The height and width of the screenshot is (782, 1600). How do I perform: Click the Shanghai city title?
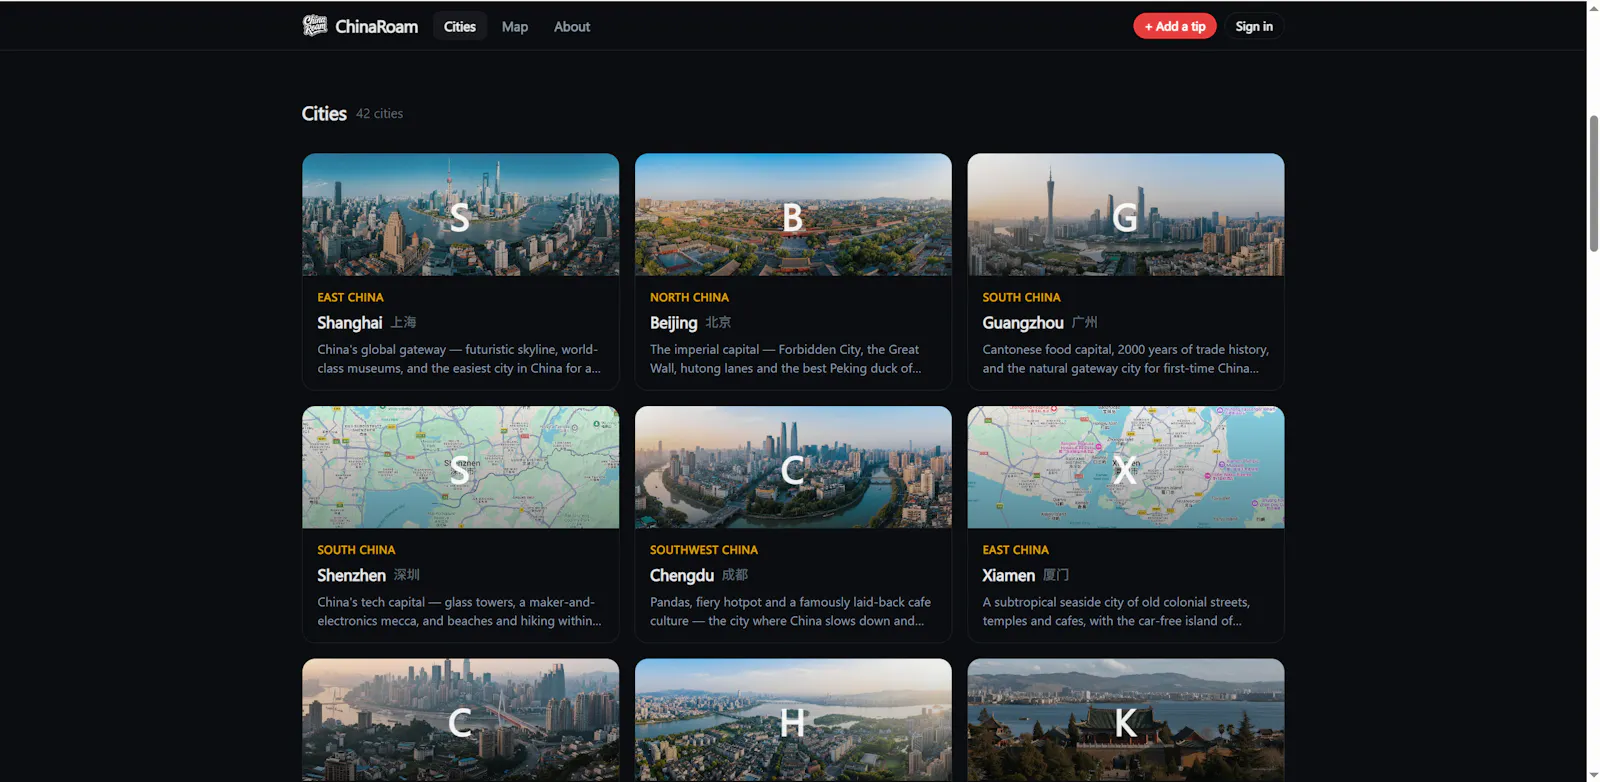[350, 323]
